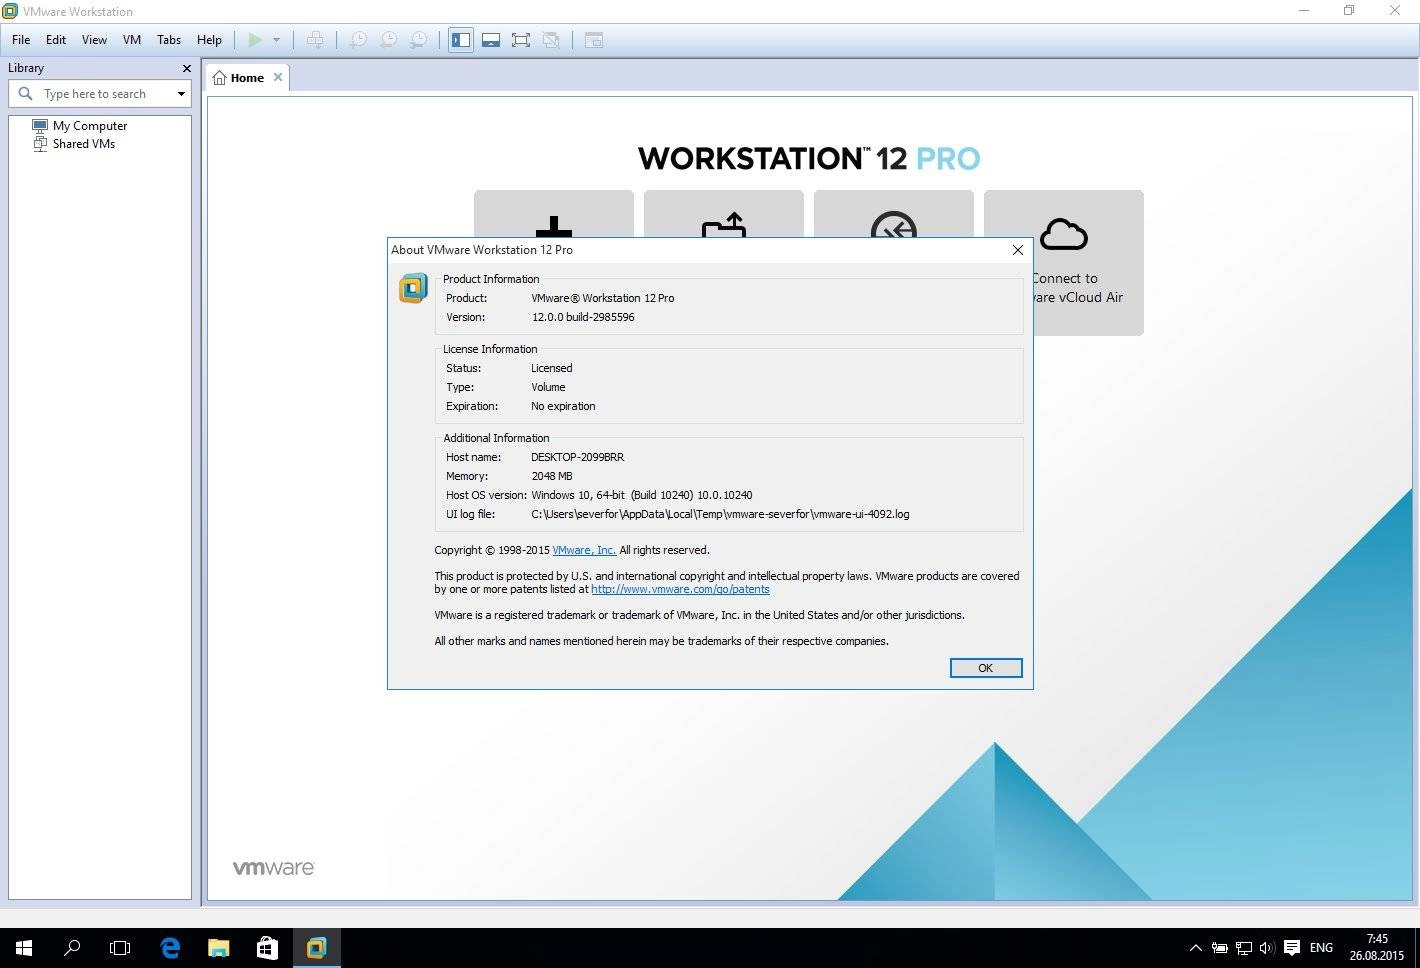This screenshot has height=968, width=1420.
Task: Enter full screen mode via toolbar icon
Action: click(x=521, y=40)
